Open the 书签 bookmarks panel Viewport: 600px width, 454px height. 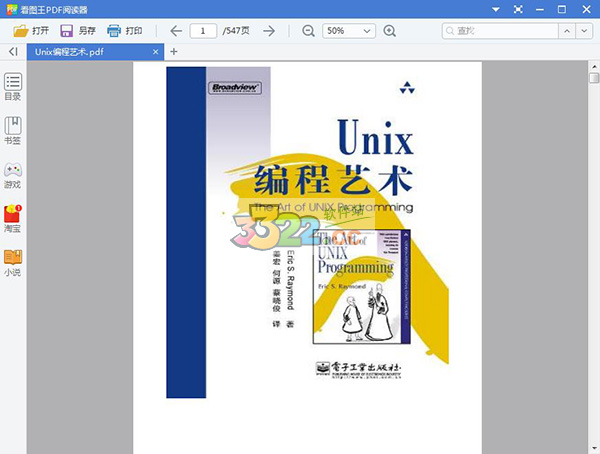pos(13,131)
